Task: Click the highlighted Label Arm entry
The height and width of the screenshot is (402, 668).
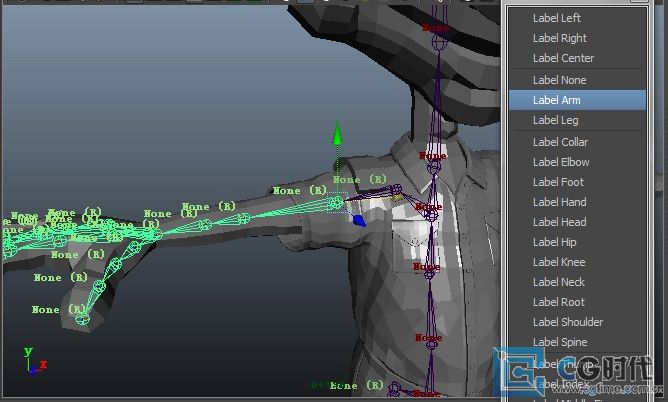Action: pos(577,100)
